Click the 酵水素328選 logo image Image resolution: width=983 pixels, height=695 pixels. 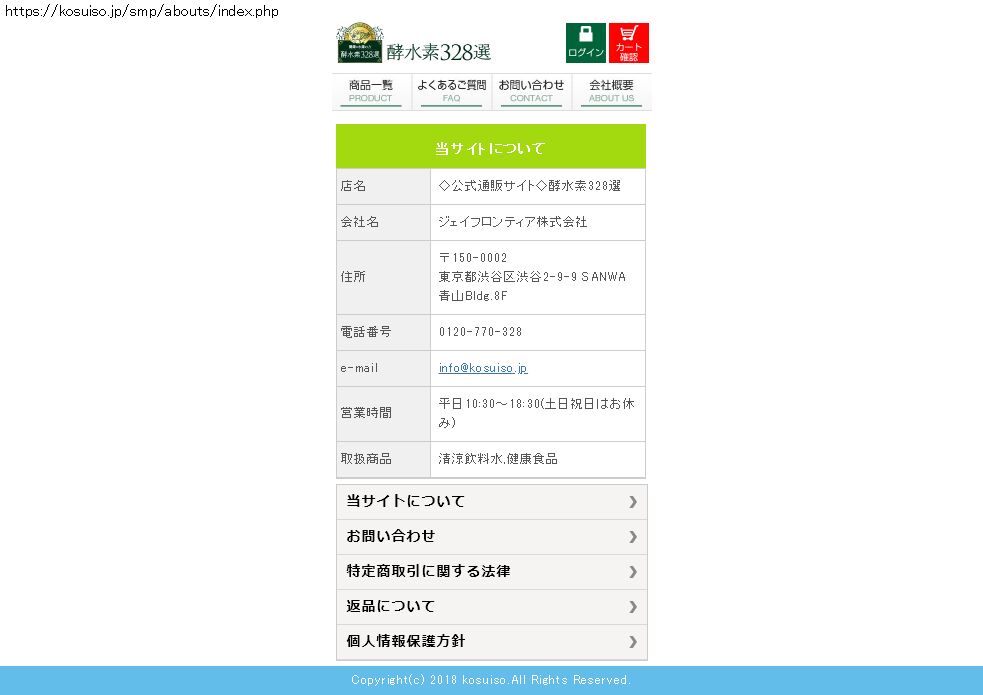click(414, 43)
